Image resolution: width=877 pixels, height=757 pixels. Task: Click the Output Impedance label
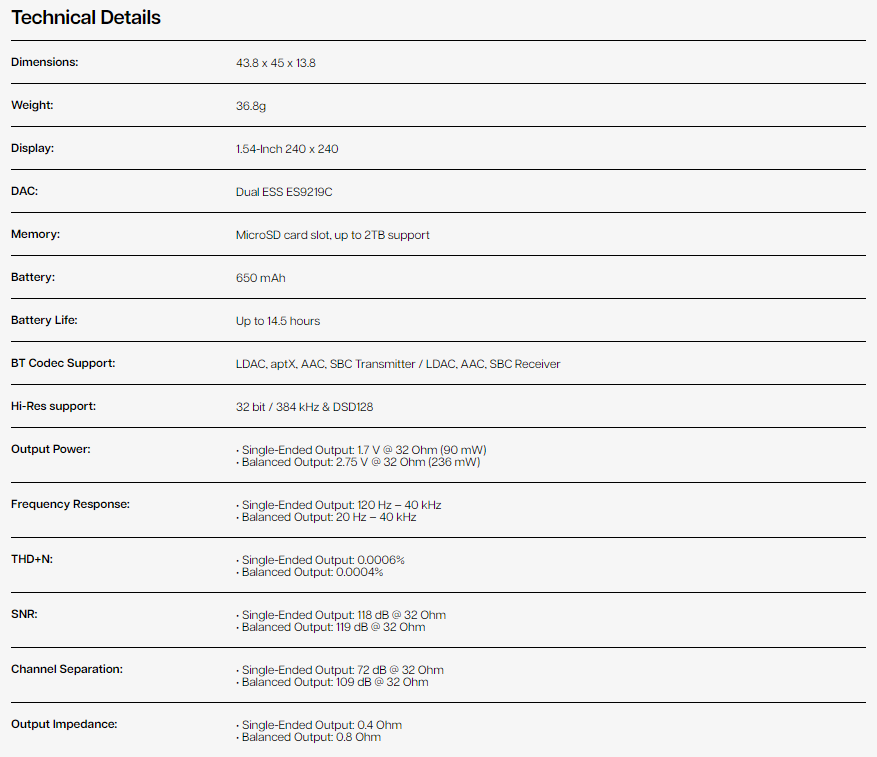point(64,724)
